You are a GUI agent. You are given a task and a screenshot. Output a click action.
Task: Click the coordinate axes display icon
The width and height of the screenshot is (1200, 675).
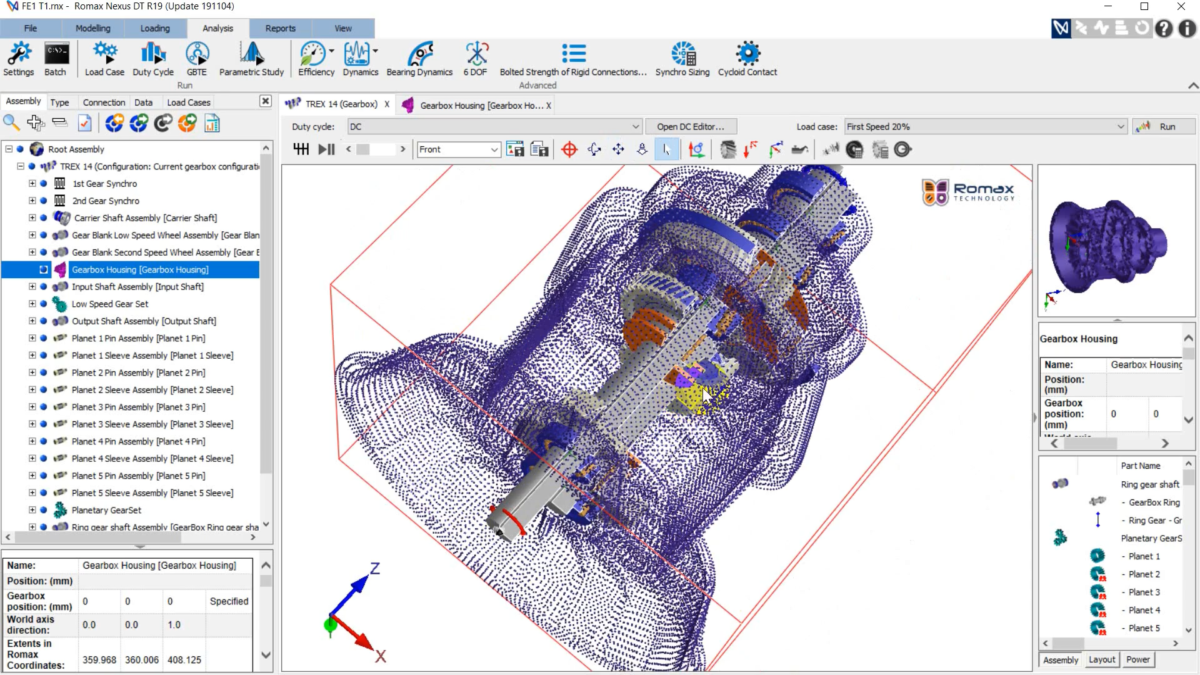click(x=696, y=149)
